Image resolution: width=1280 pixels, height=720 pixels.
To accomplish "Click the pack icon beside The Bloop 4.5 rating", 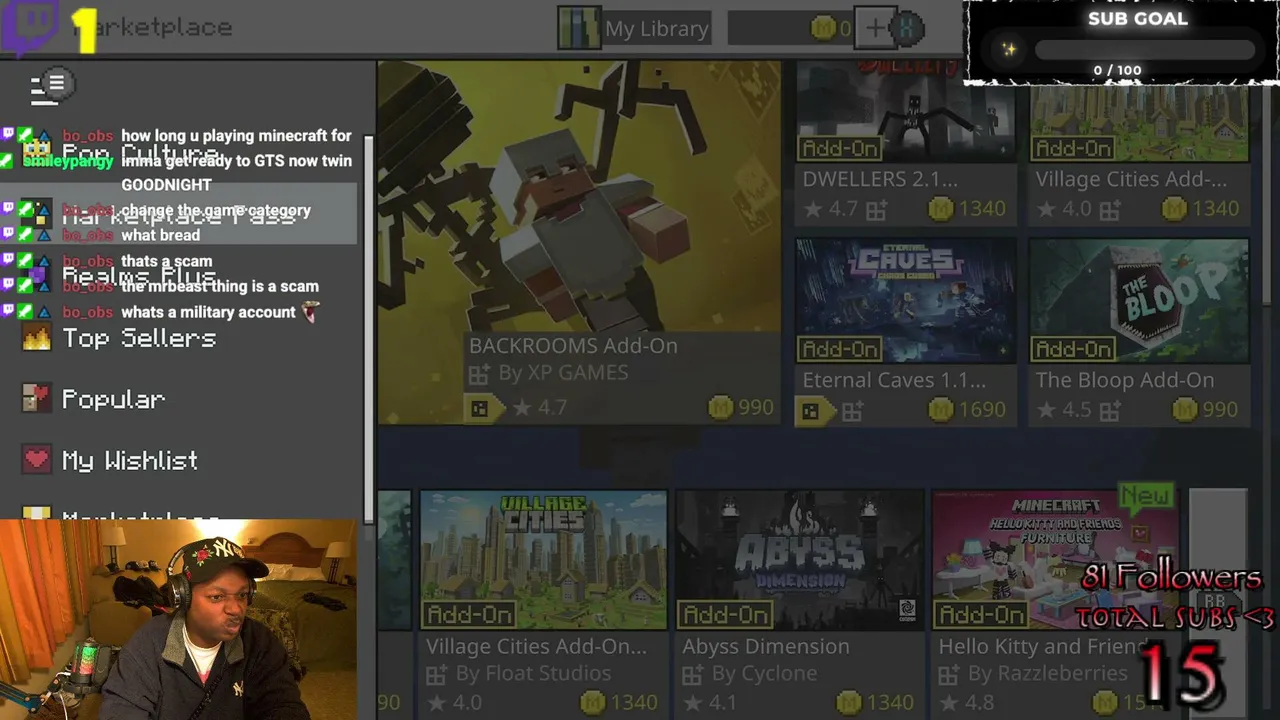I will pos(1110,411).
